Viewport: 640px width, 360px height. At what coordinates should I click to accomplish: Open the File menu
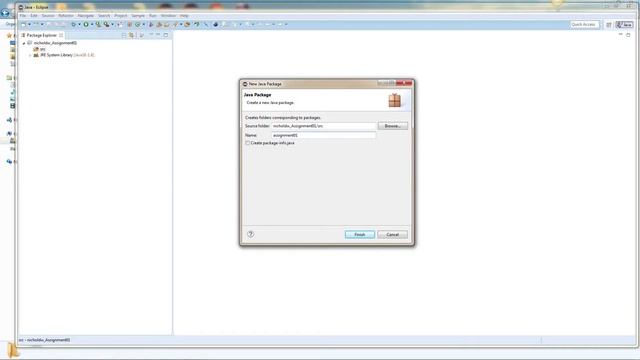pos(23,16)
